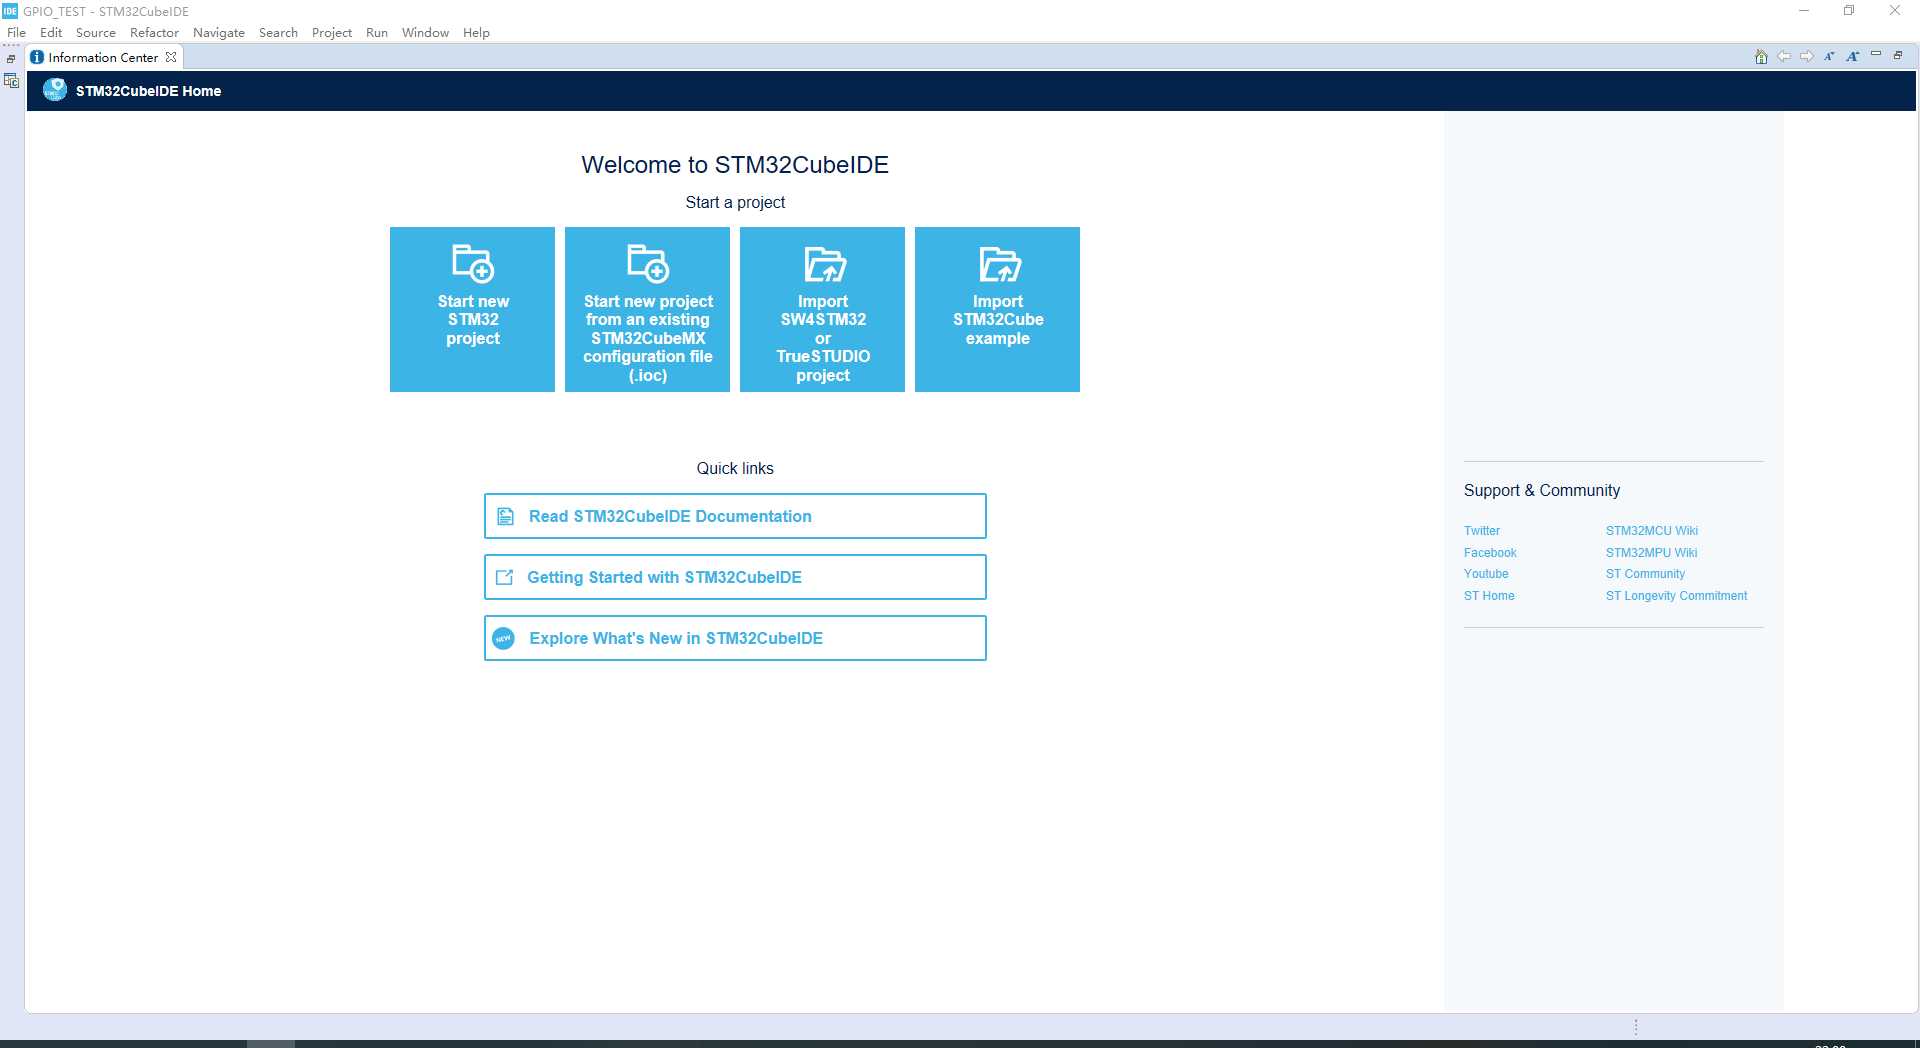Open the Run menu
Screen dimensions: 1920x1048
point(377,32)
